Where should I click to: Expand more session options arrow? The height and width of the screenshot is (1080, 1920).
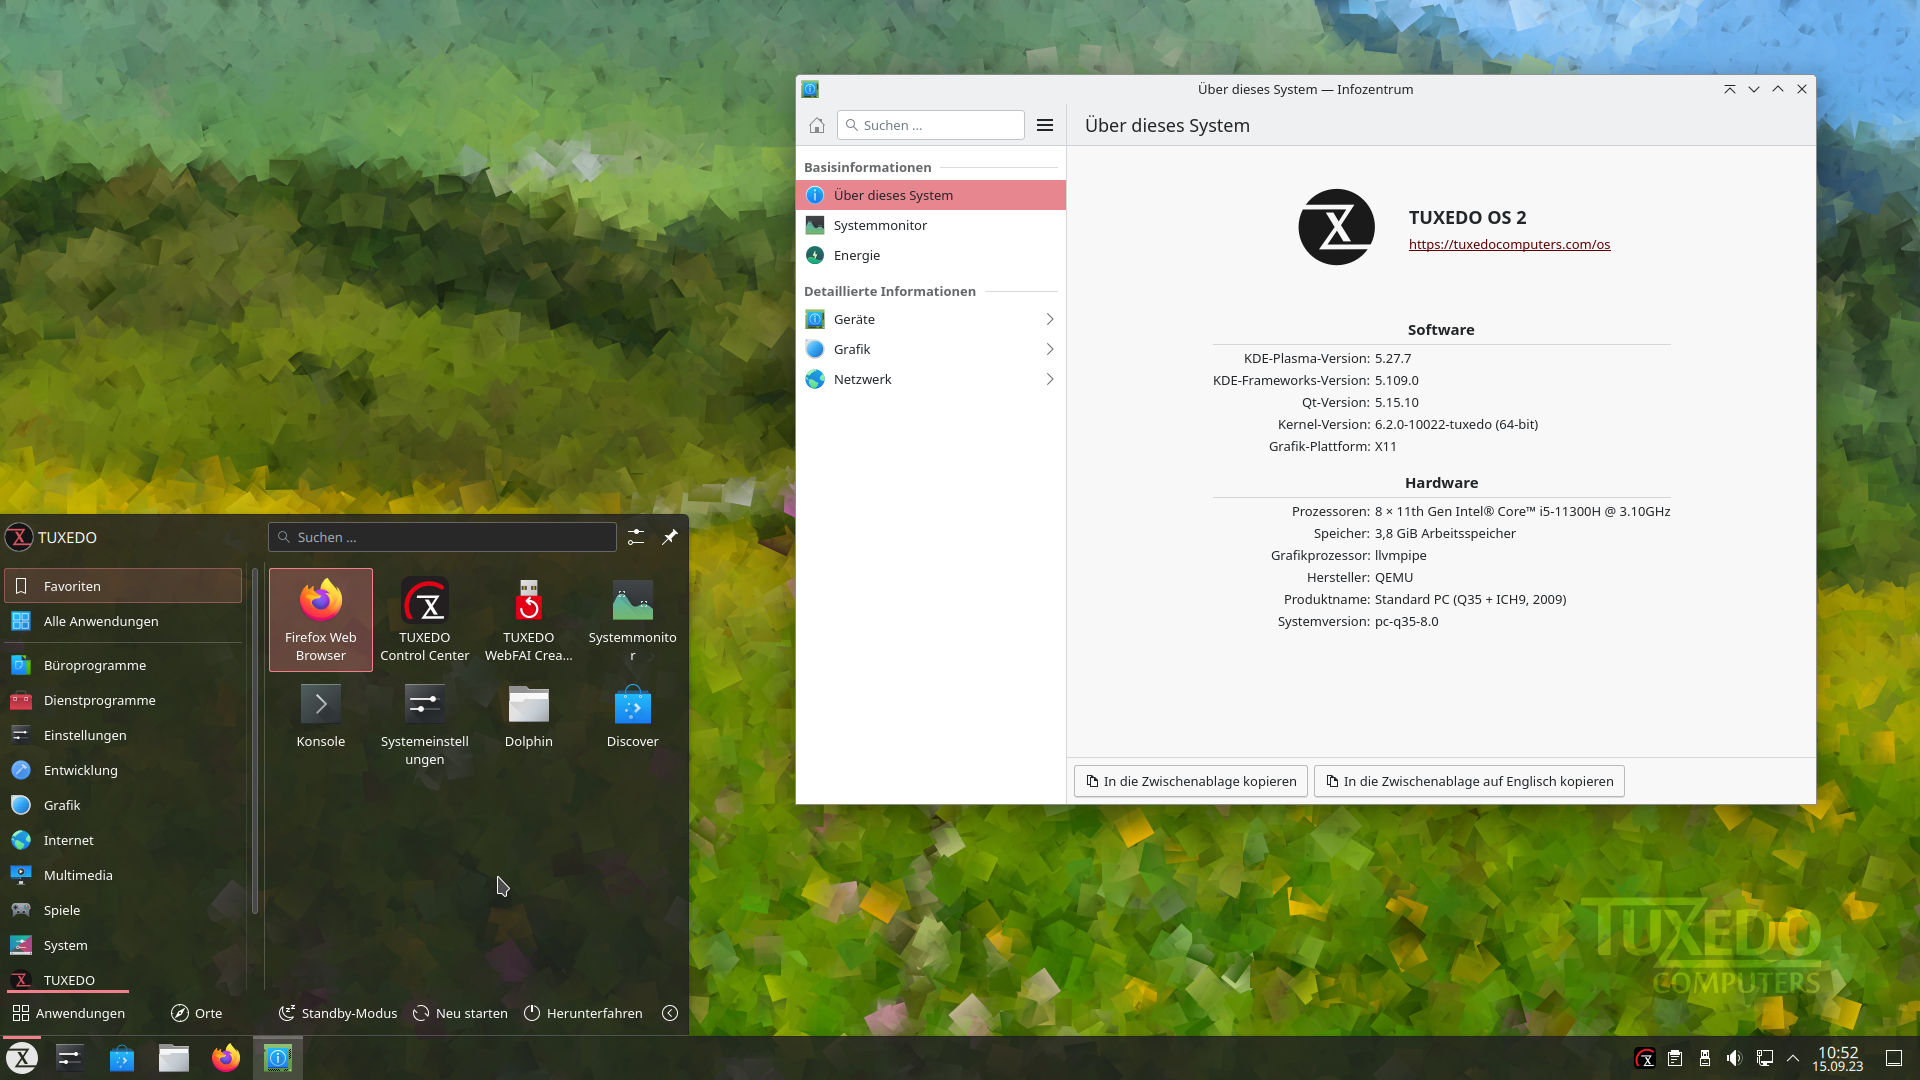point(670,1013)
